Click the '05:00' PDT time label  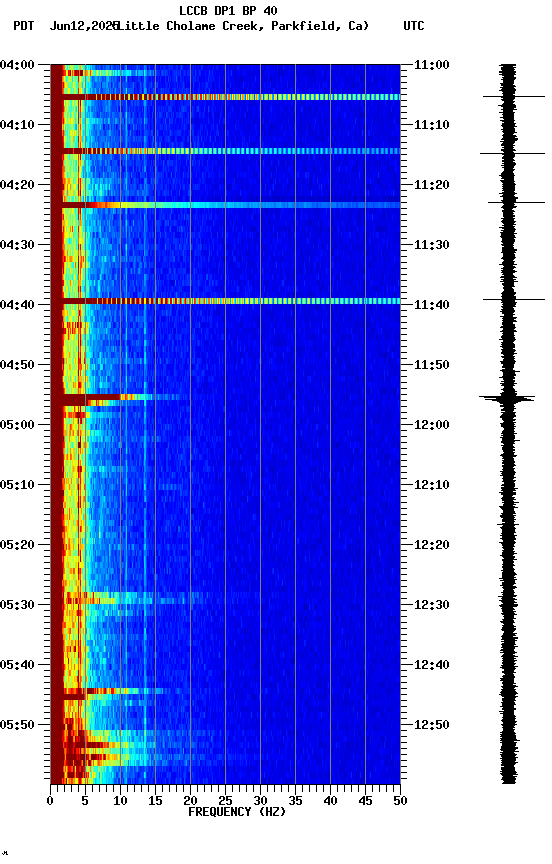click(17, 425)
